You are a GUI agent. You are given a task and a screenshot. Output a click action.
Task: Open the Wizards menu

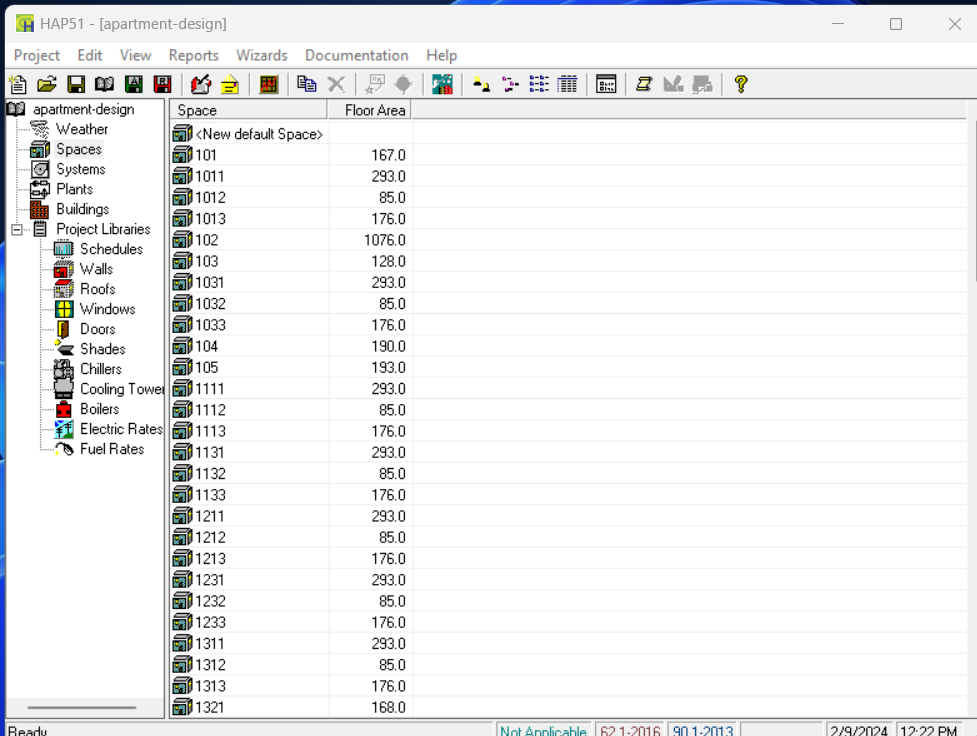pyautogui.click(x=261, y=56)
